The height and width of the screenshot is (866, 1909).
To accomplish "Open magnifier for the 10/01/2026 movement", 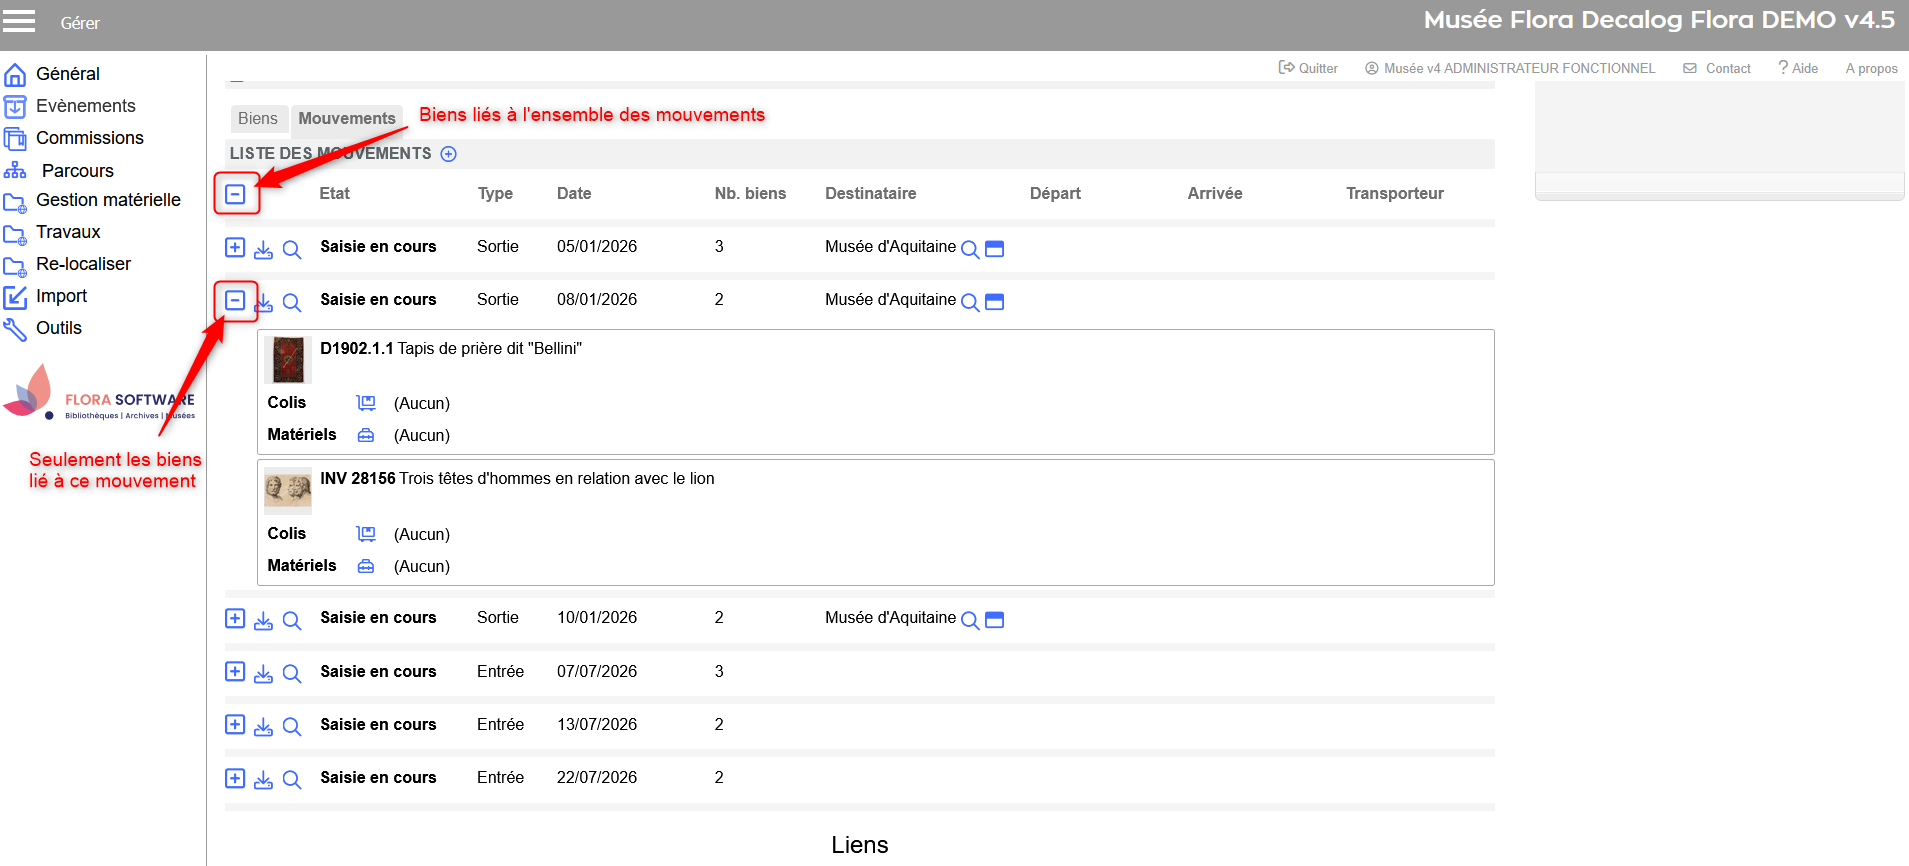I will click(292, 620).
